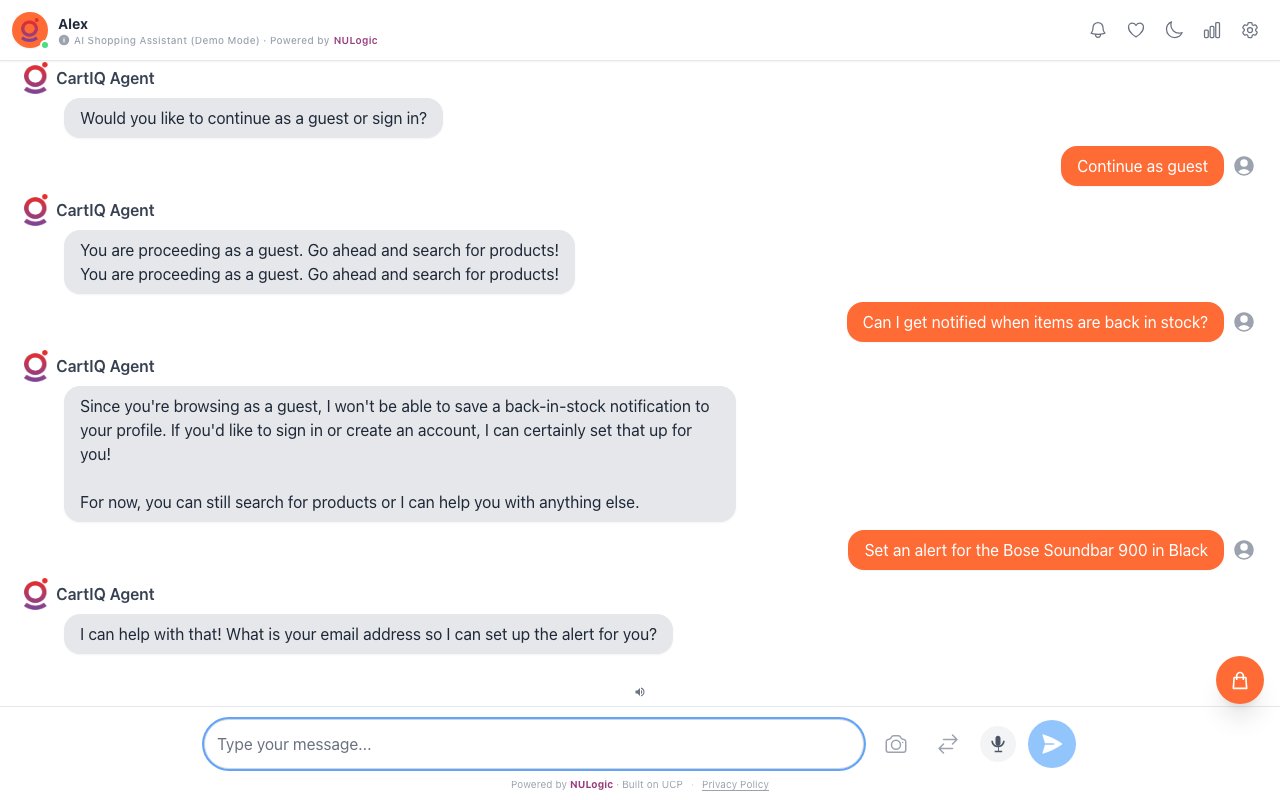
Task: Toggle the small speaker sound icon
Action: pos(640,691)
